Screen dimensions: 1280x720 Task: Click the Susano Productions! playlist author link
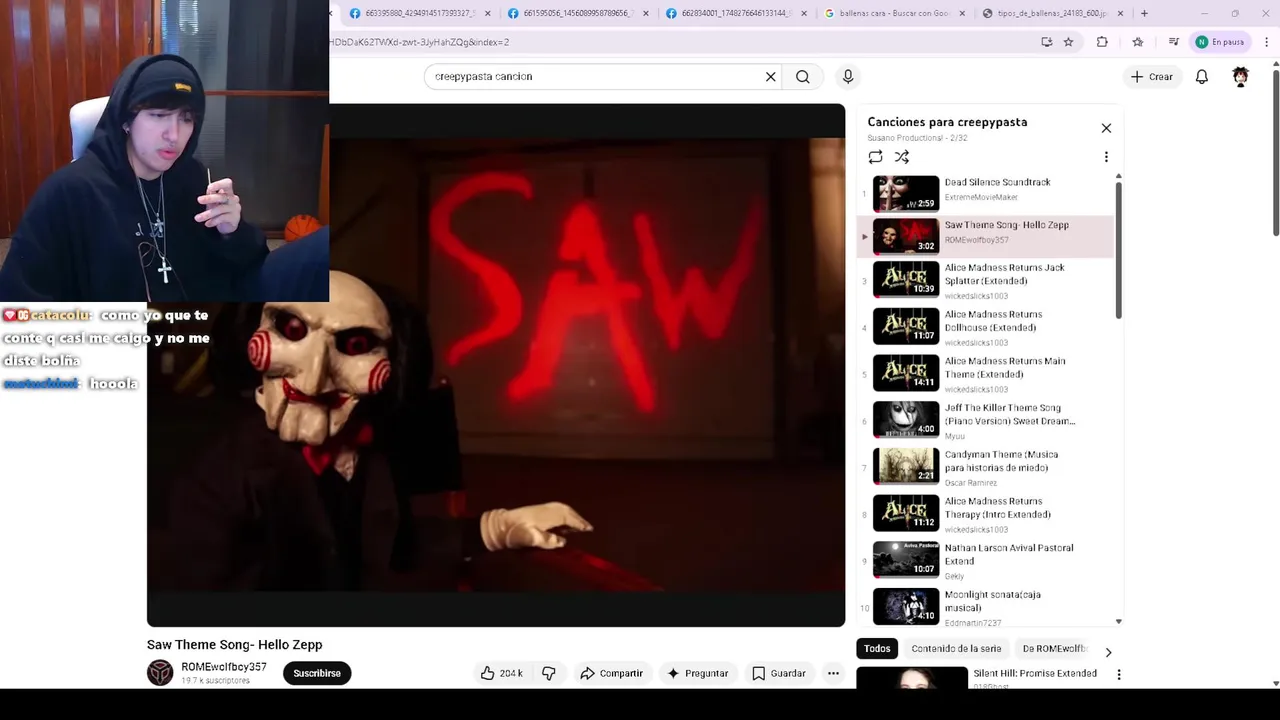pyautogui.click(x=904, y=138)
